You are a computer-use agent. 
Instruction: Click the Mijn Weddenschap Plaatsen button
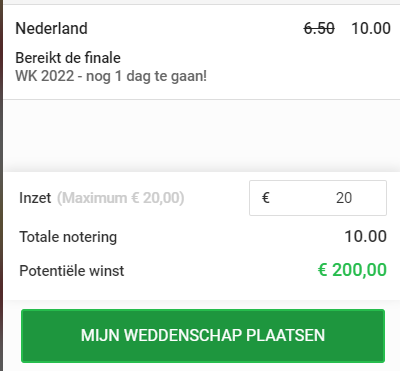click(x=203, y=336)
